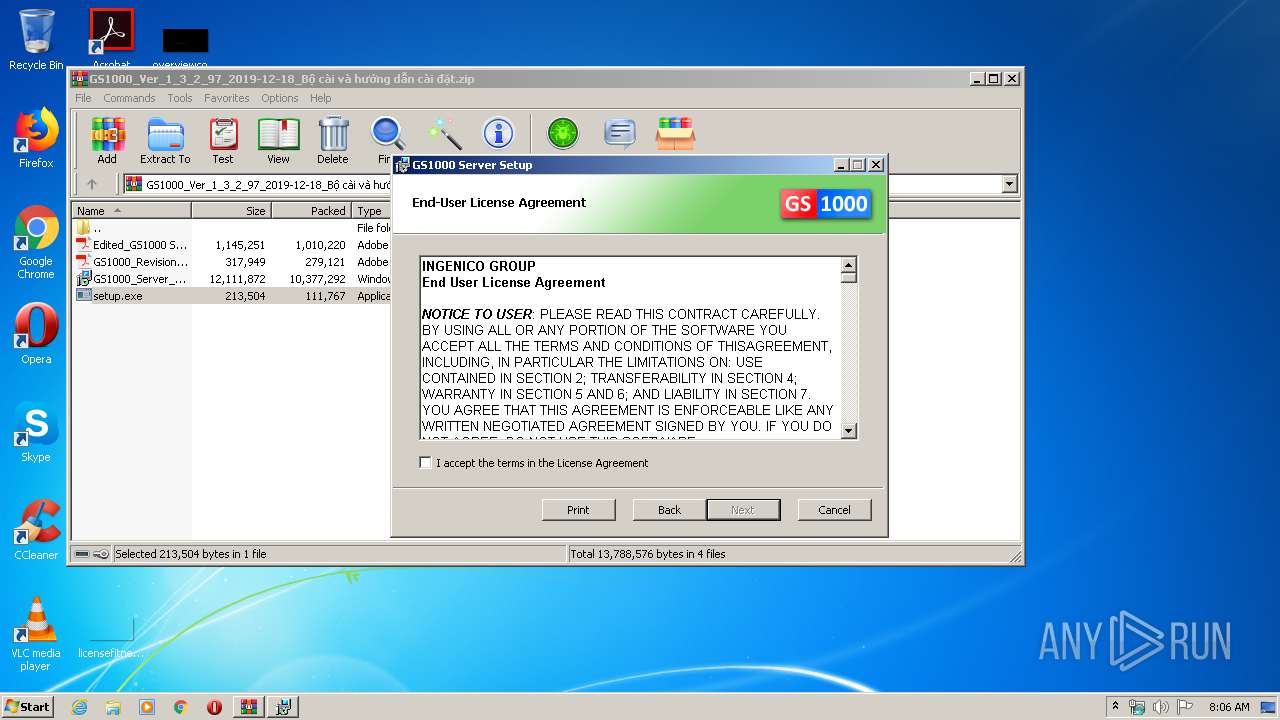
Task: Click the Delete toolbar icon
Action: click(x=333, y=140)
